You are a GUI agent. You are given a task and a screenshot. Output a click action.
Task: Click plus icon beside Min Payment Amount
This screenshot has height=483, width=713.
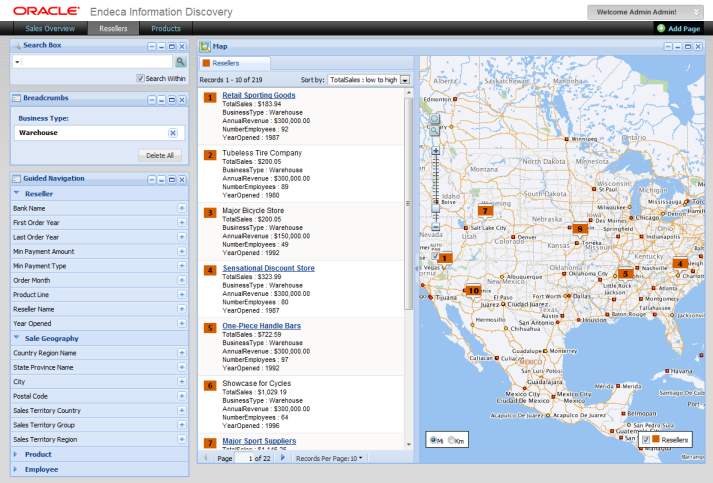pos(181,251)
